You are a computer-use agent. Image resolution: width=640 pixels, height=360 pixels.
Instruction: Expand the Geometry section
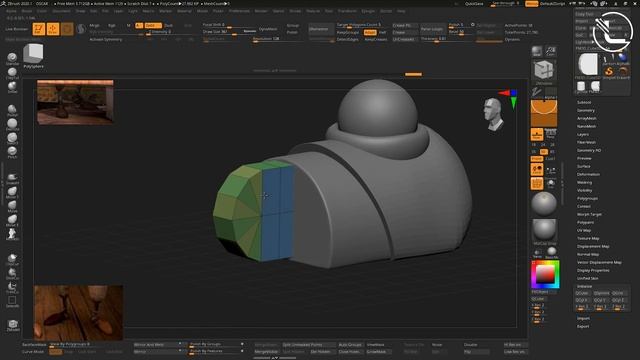point(586,111)
